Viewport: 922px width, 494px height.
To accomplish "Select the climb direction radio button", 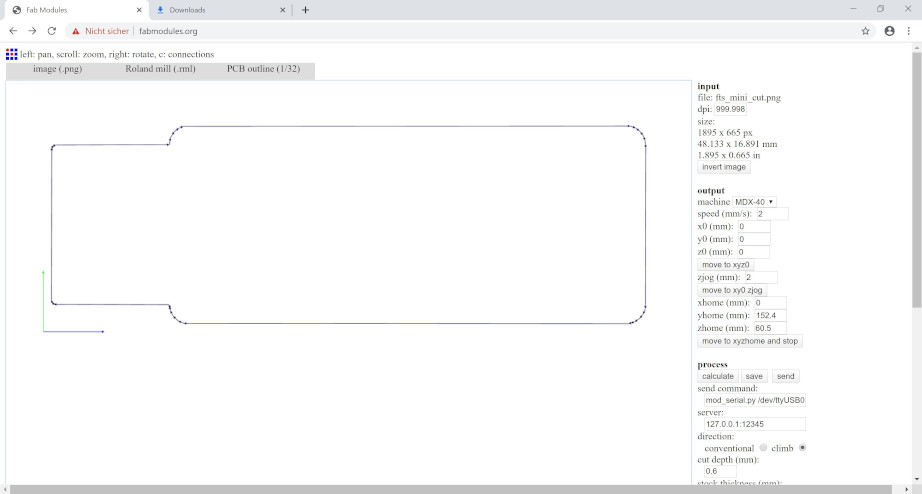I will 802,448.
